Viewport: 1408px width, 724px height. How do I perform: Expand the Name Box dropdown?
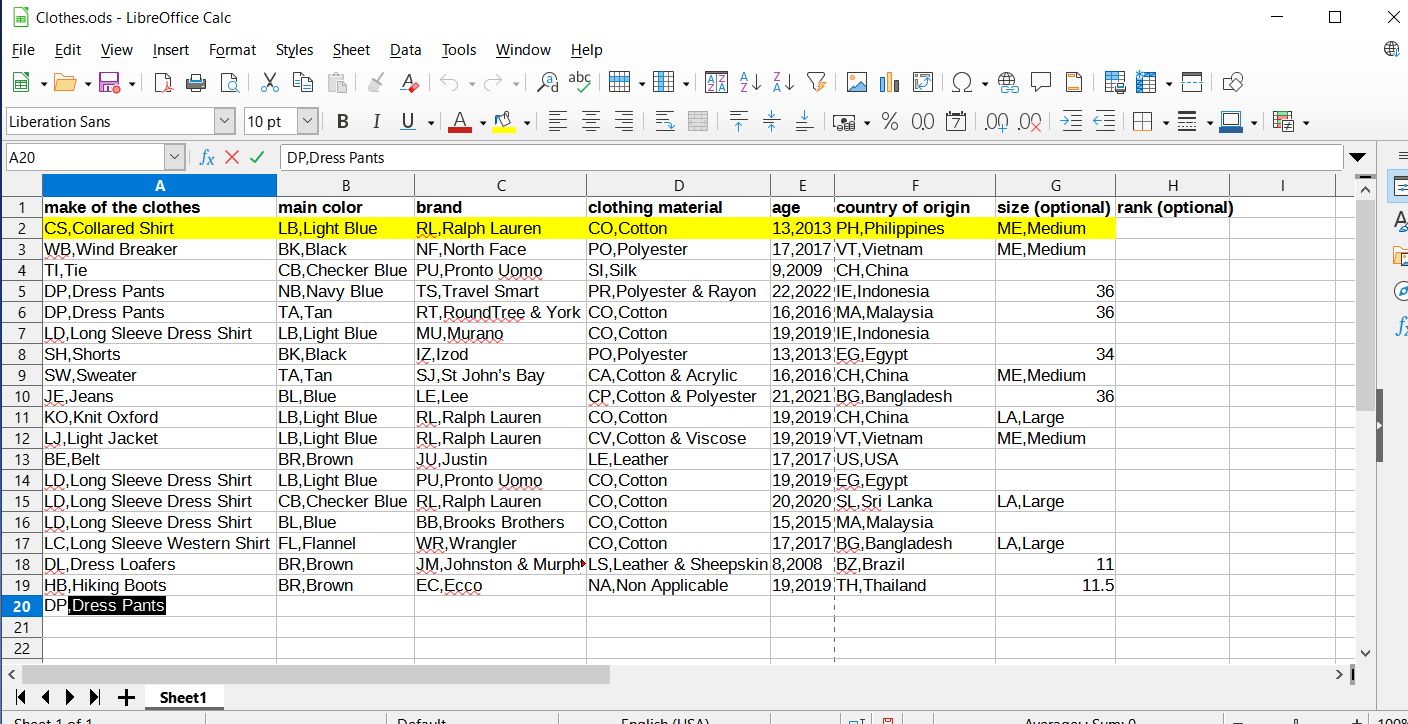coord(175,157)
